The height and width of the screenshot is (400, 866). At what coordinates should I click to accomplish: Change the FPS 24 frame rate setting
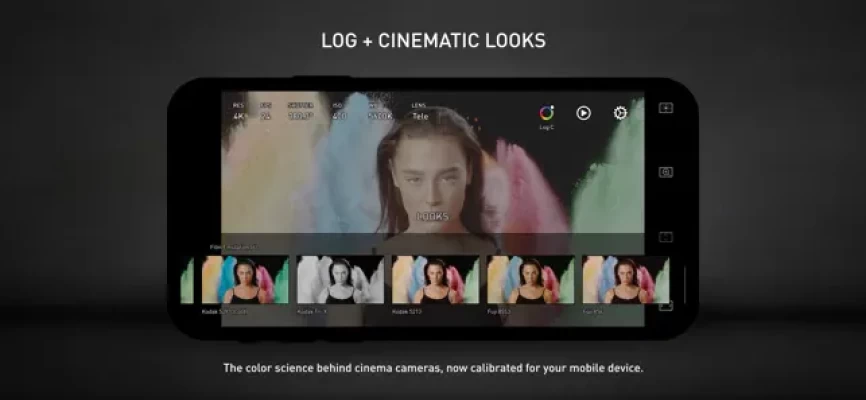coord(266,112)
